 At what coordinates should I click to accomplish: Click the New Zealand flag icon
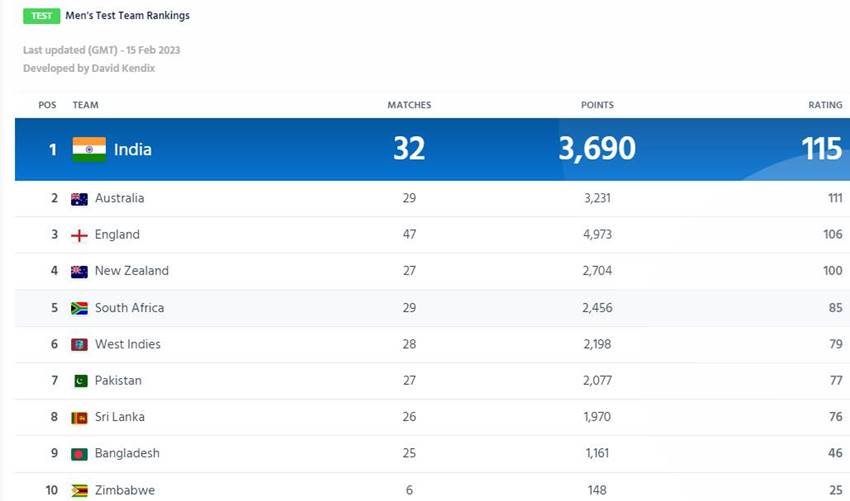tap(80, 271)
